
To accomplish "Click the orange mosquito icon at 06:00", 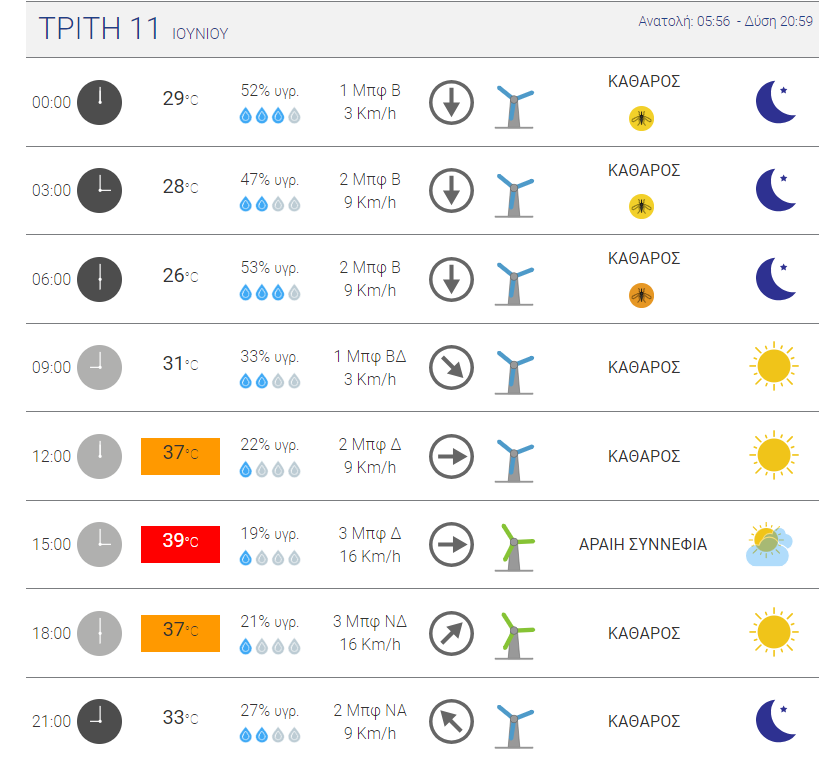I will tap(641, 295).
